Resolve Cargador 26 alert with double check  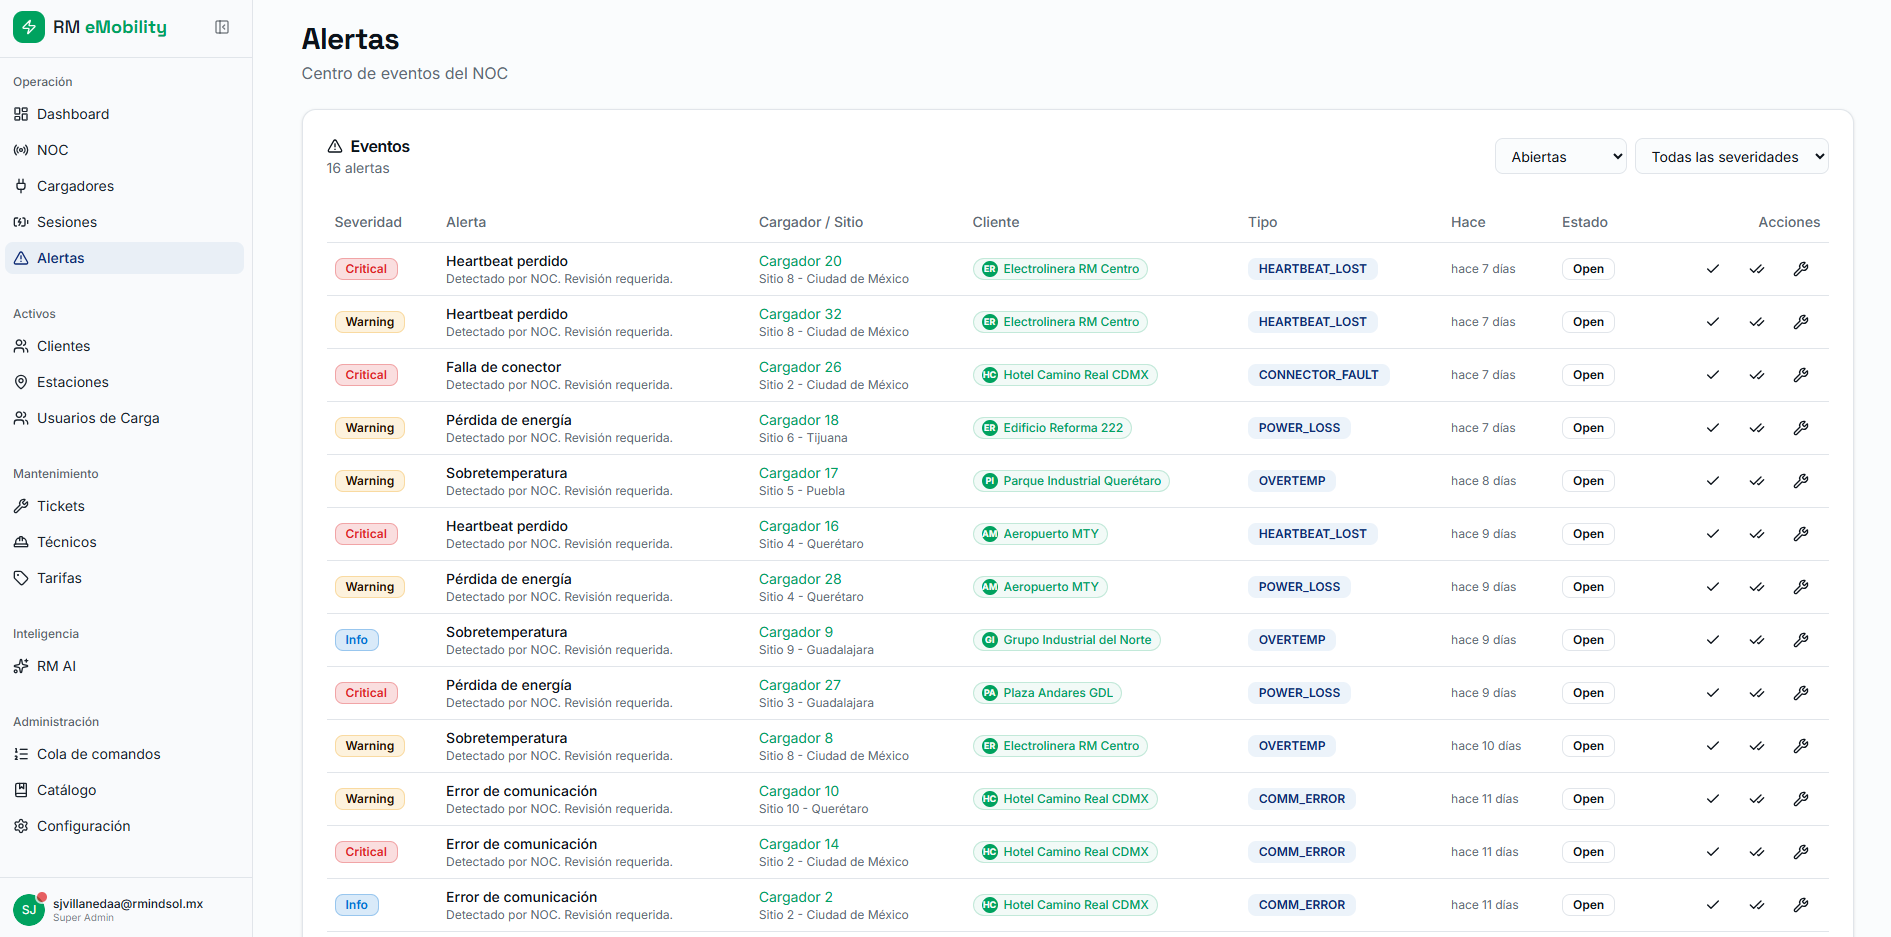1757,375
